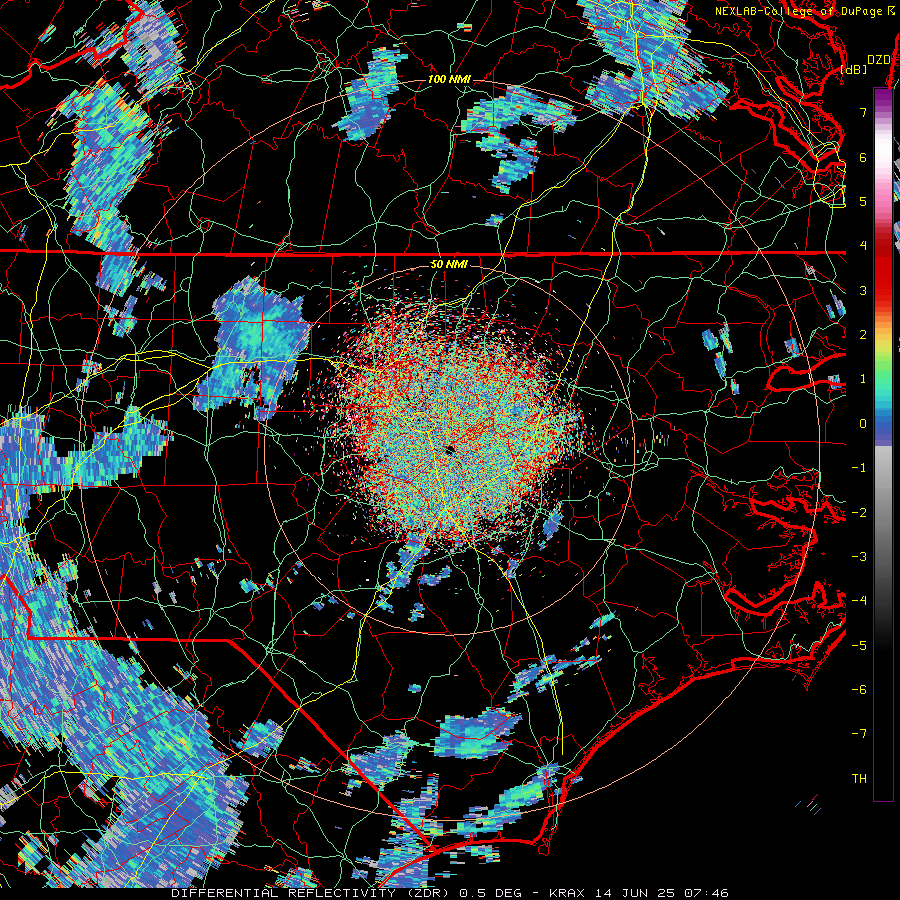Image resolution: width=900 pixels, height=900 pixels.
Task: Click the "3" value on the color scale
Action: [x=863, y=290]
